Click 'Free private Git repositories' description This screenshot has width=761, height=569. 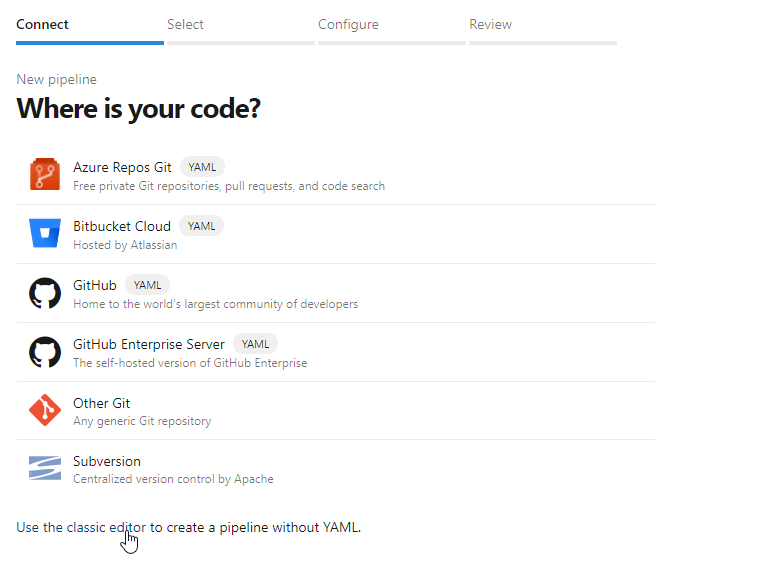pyautogui.click(x=229, y=186)
